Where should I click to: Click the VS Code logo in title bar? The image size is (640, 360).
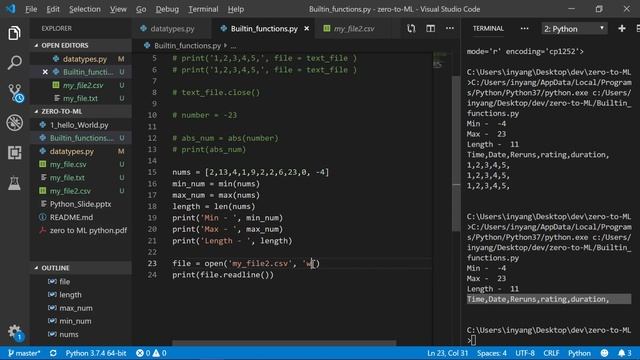[11, 9]
